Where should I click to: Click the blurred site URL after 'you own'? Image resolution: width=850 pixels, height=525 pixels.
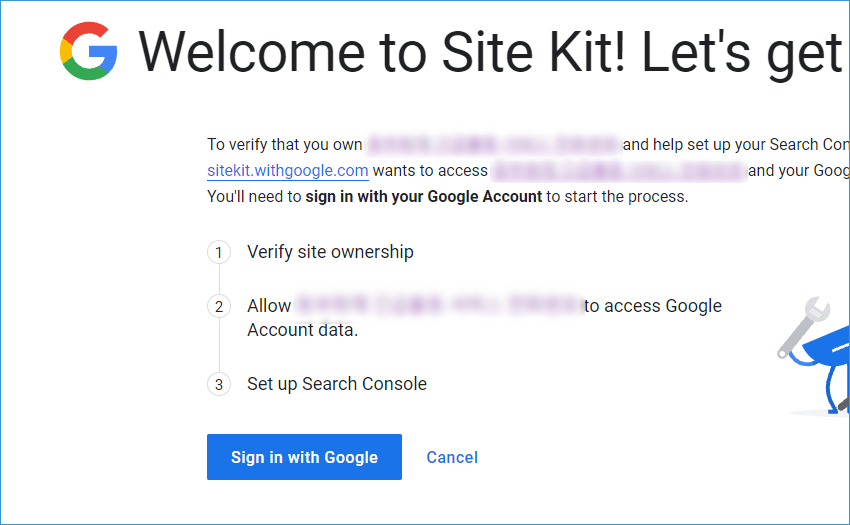(493, 144)
